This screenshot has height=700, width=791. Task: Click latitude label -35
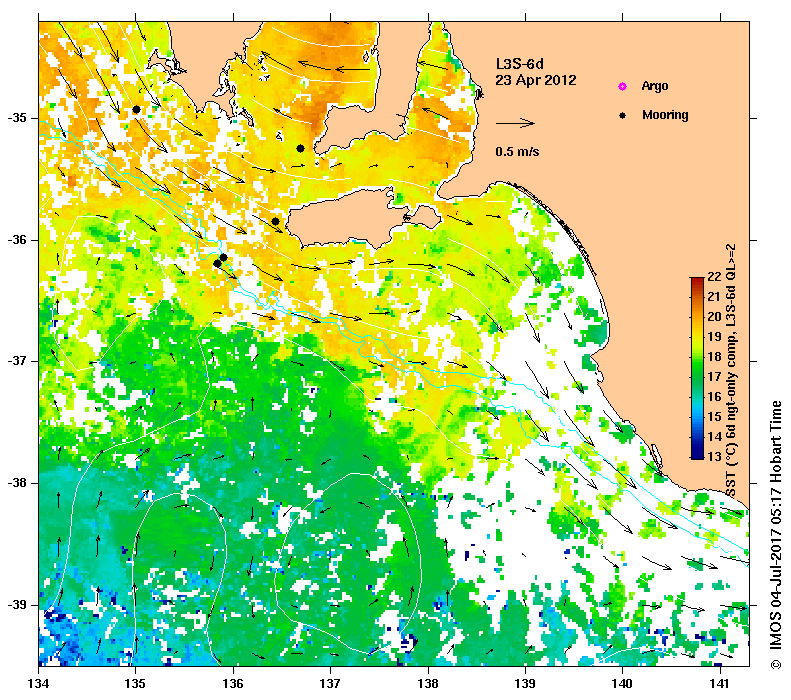coord(17,118)
